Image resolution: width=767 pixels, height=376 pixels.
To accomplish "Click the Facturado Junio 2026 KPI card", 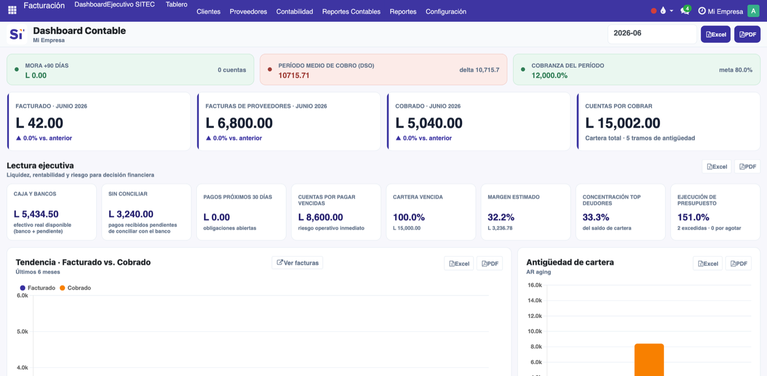I will pyautogui.click(x=99, y=121).
